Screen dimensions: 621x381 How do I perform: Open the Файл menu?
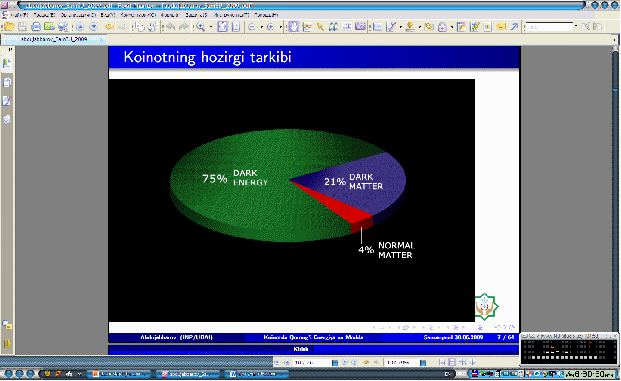19,15
